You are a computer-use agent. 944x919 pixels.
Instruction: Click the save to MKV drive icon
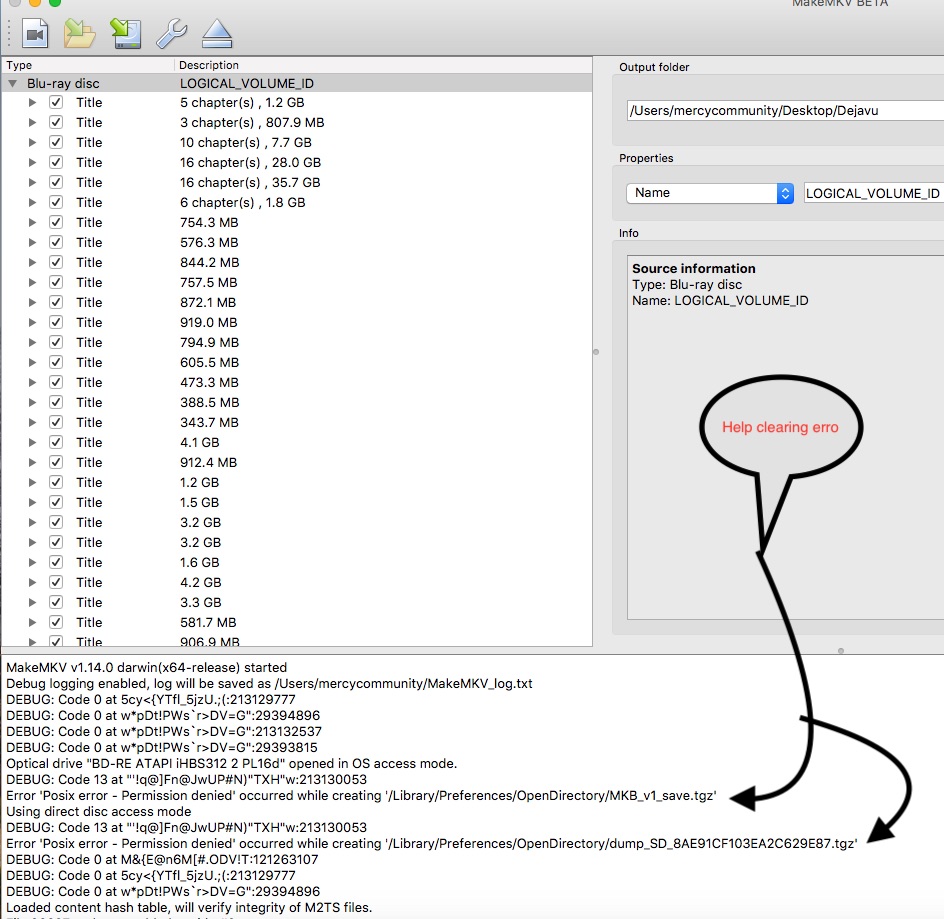pos(126,33)
